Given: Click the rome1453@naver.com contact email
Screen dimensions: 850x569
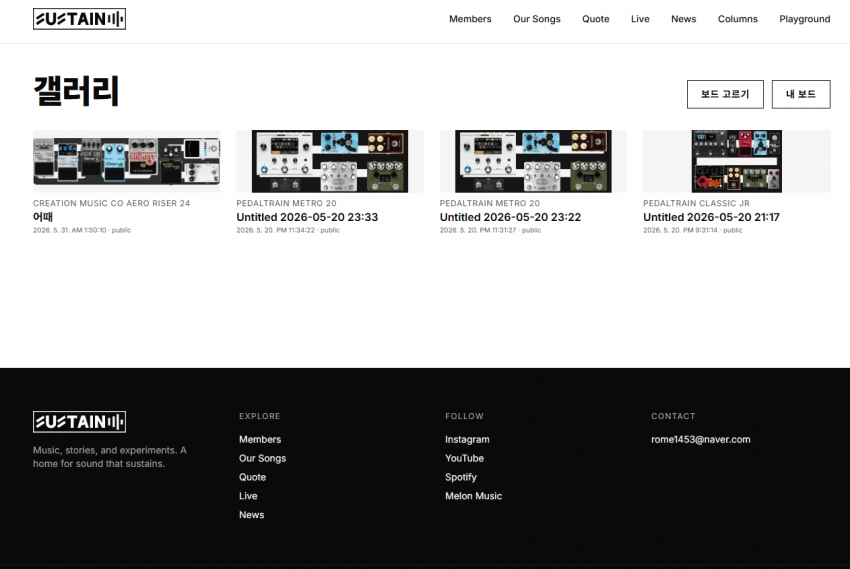Looking at the screenshot, I should [x=700, y=439].
